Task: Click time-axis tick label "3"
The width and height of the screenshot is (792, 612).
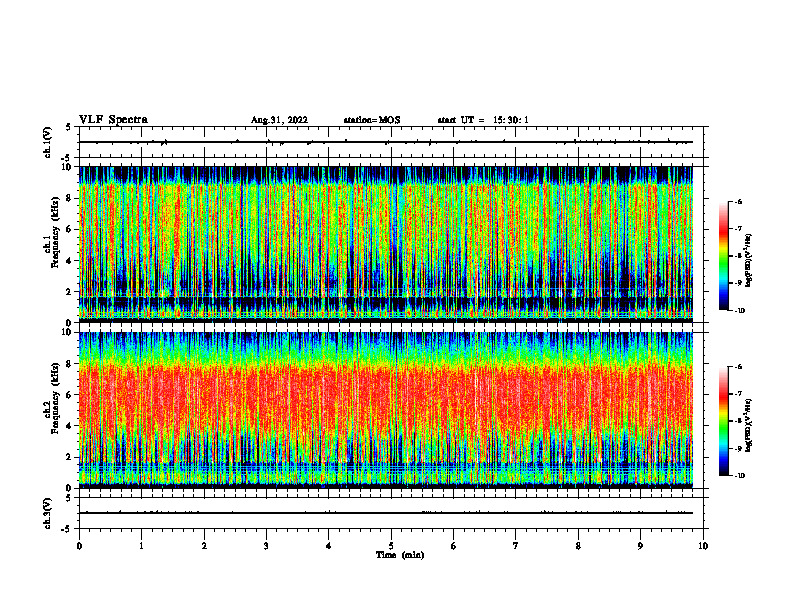Action: point(267,546)
